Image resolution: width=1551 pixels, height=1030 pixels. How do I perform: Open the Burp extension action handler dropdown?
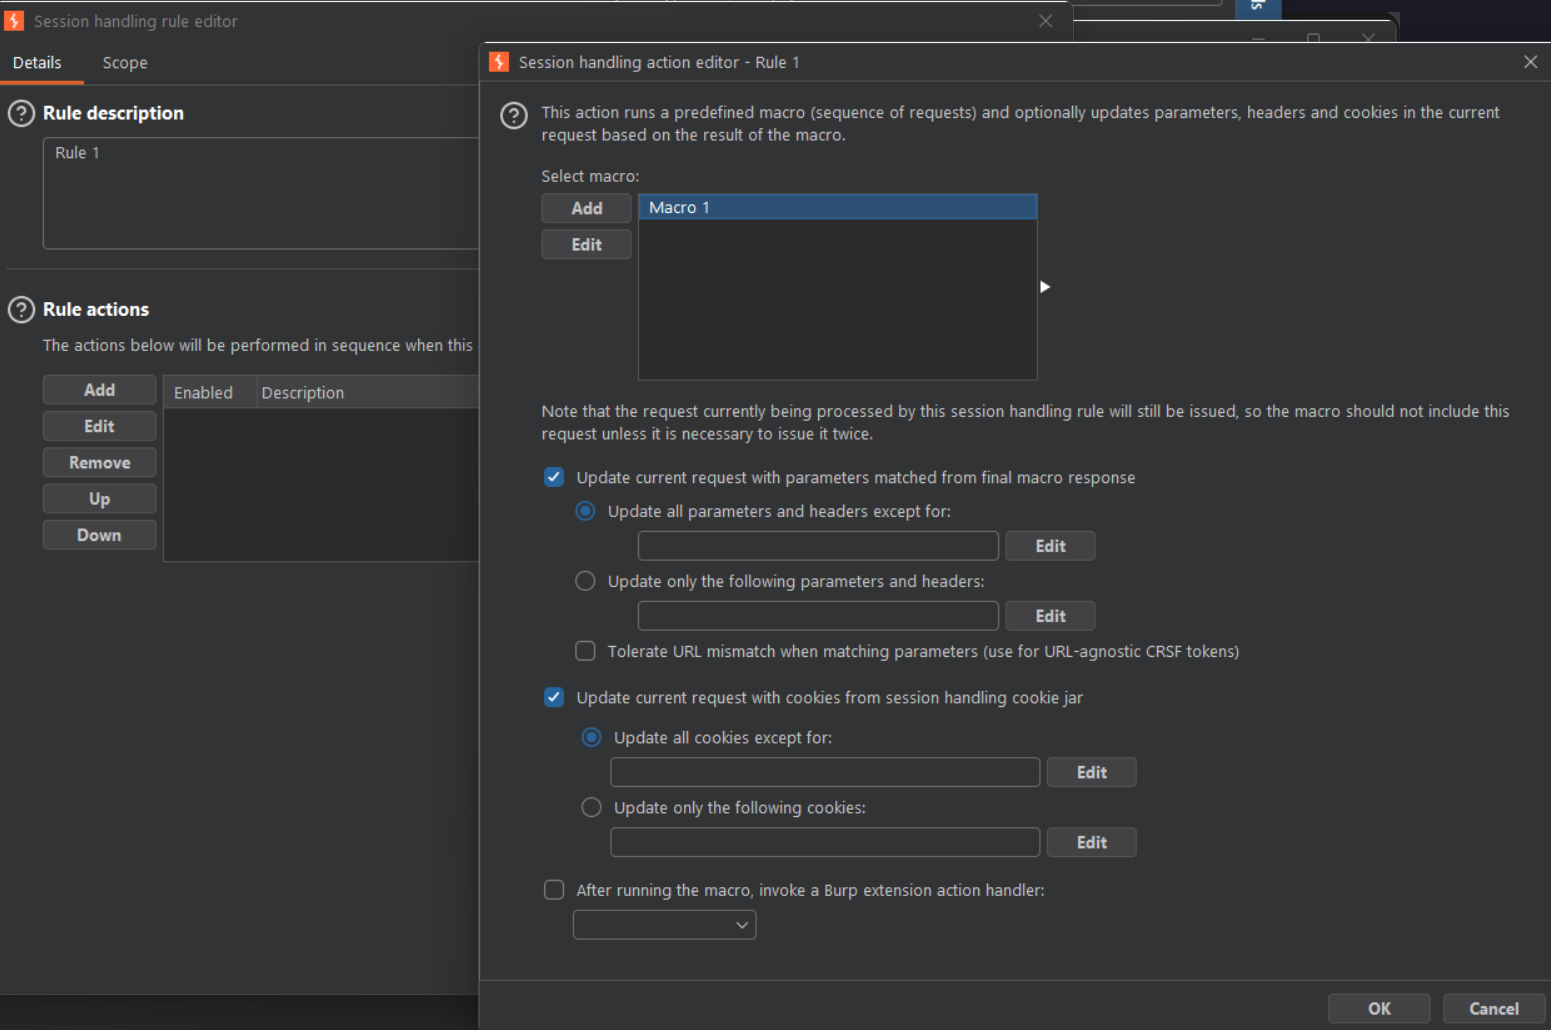[x=664, y=925]
